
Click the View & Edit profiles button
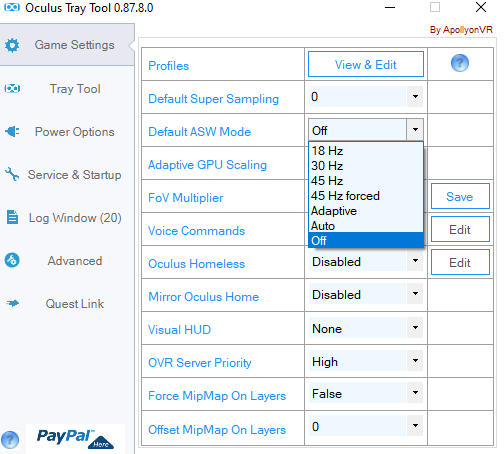366,64
